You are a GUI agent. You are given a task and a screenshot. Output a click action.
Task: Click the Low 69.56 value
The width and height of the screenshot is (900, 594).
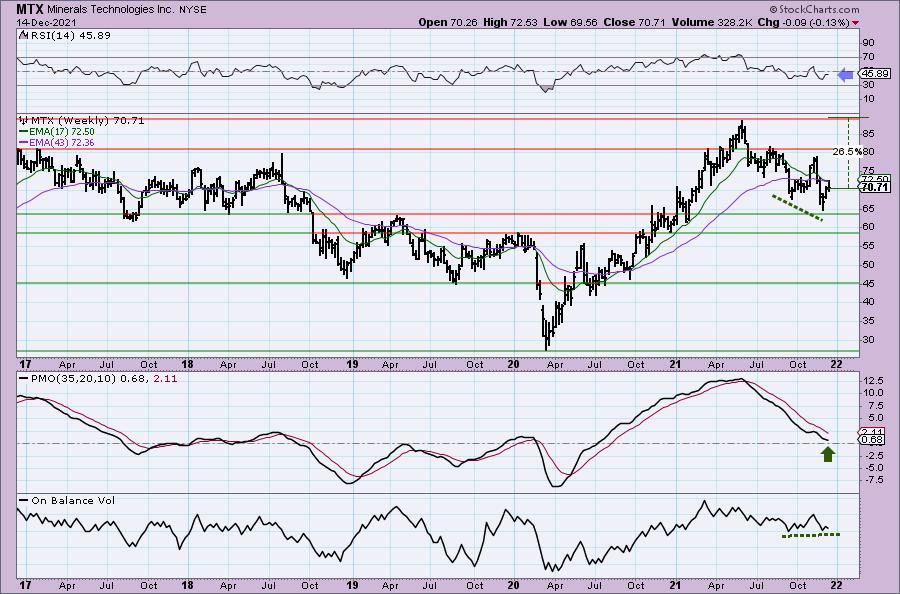(x=570, y=22)
